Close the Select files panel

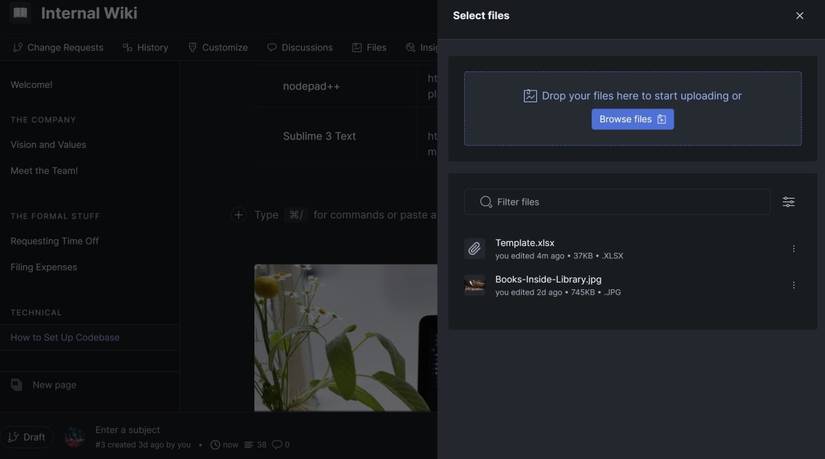click(799, 16)
